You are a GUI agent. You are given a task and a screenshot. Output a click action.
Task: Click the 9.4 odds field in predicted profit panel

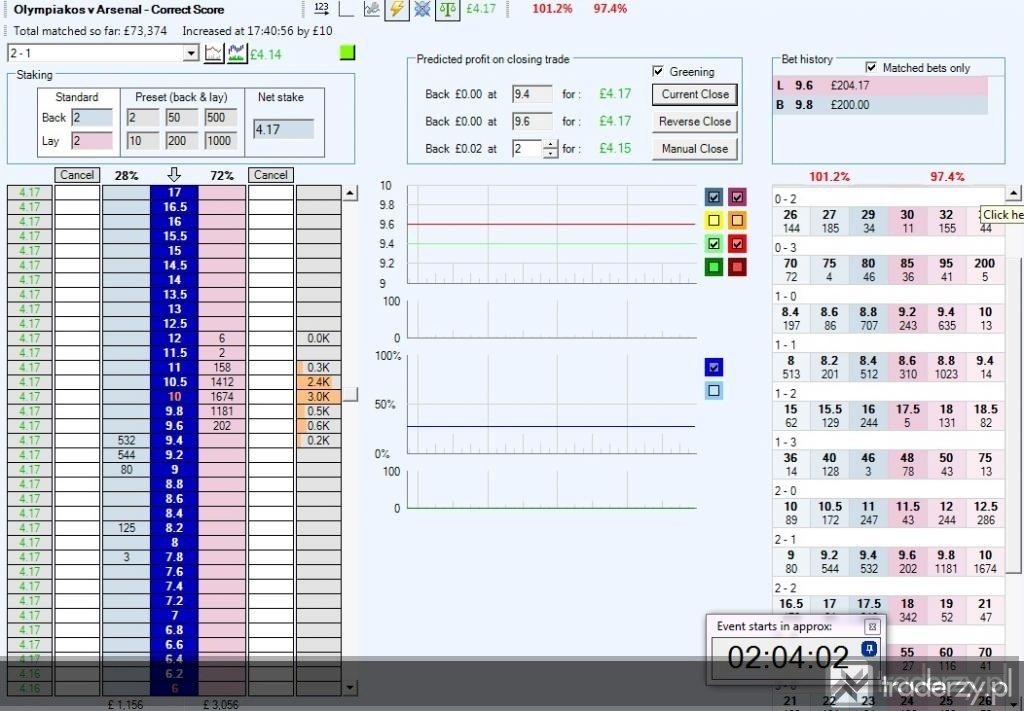[532, 94]
